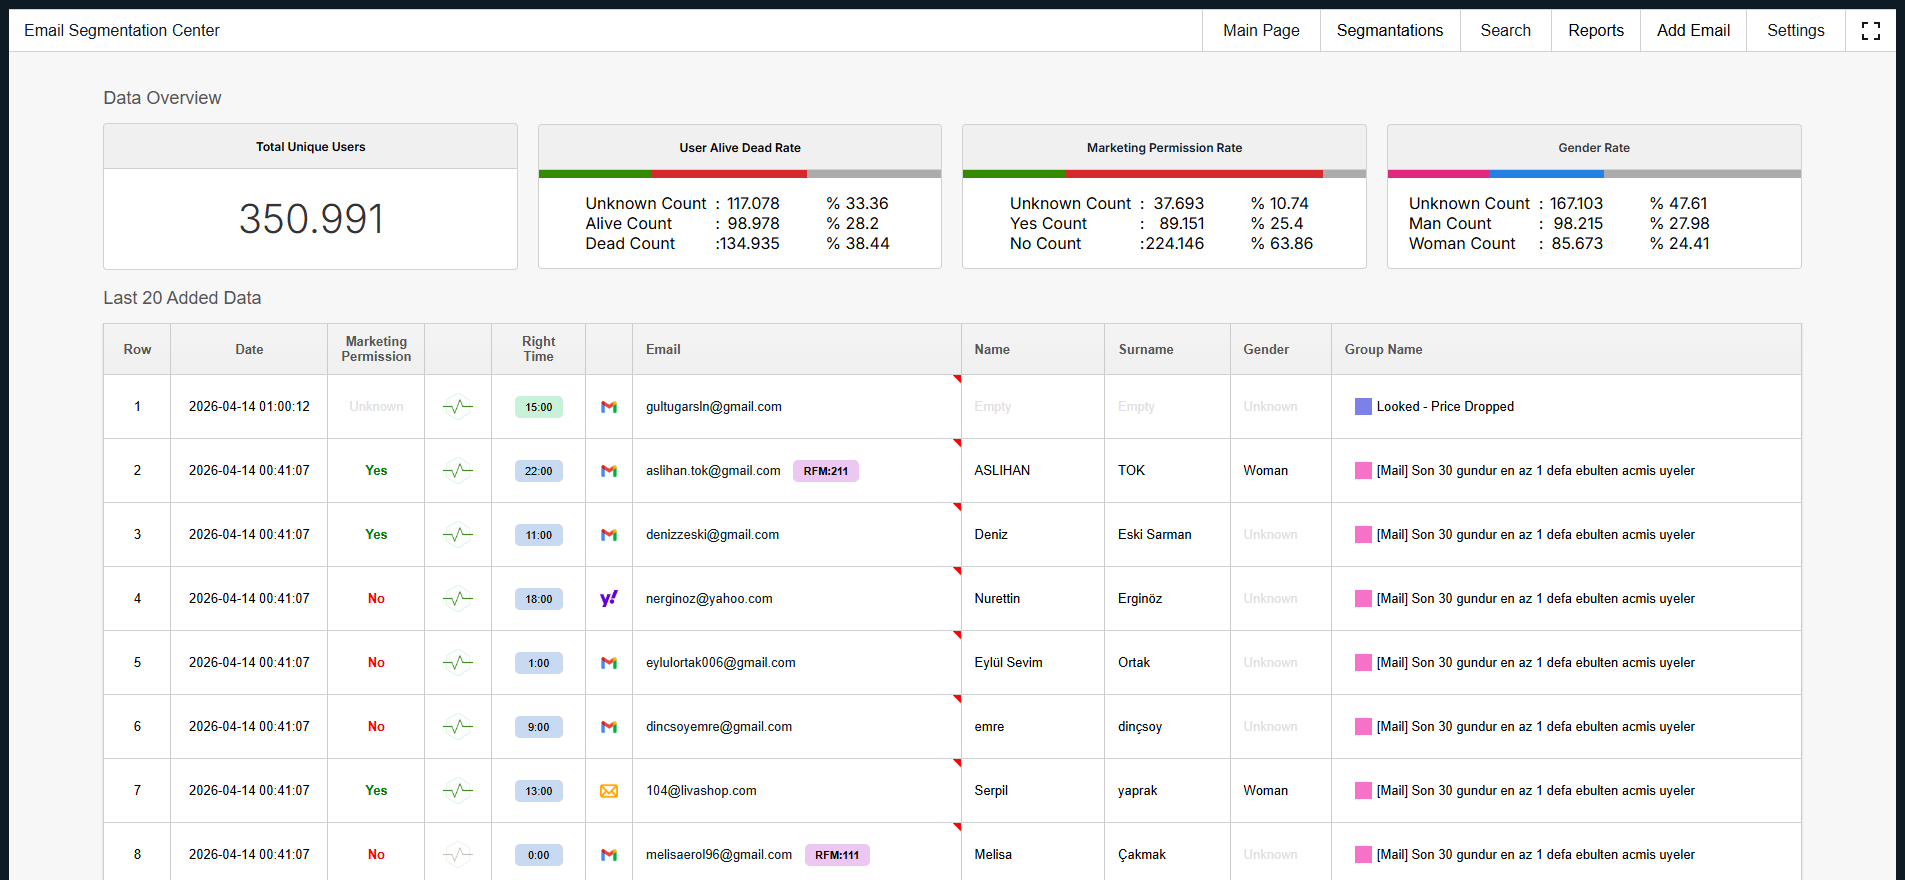
Task: Click the 11:00 right time badge
Action: (x=539, y=535)
